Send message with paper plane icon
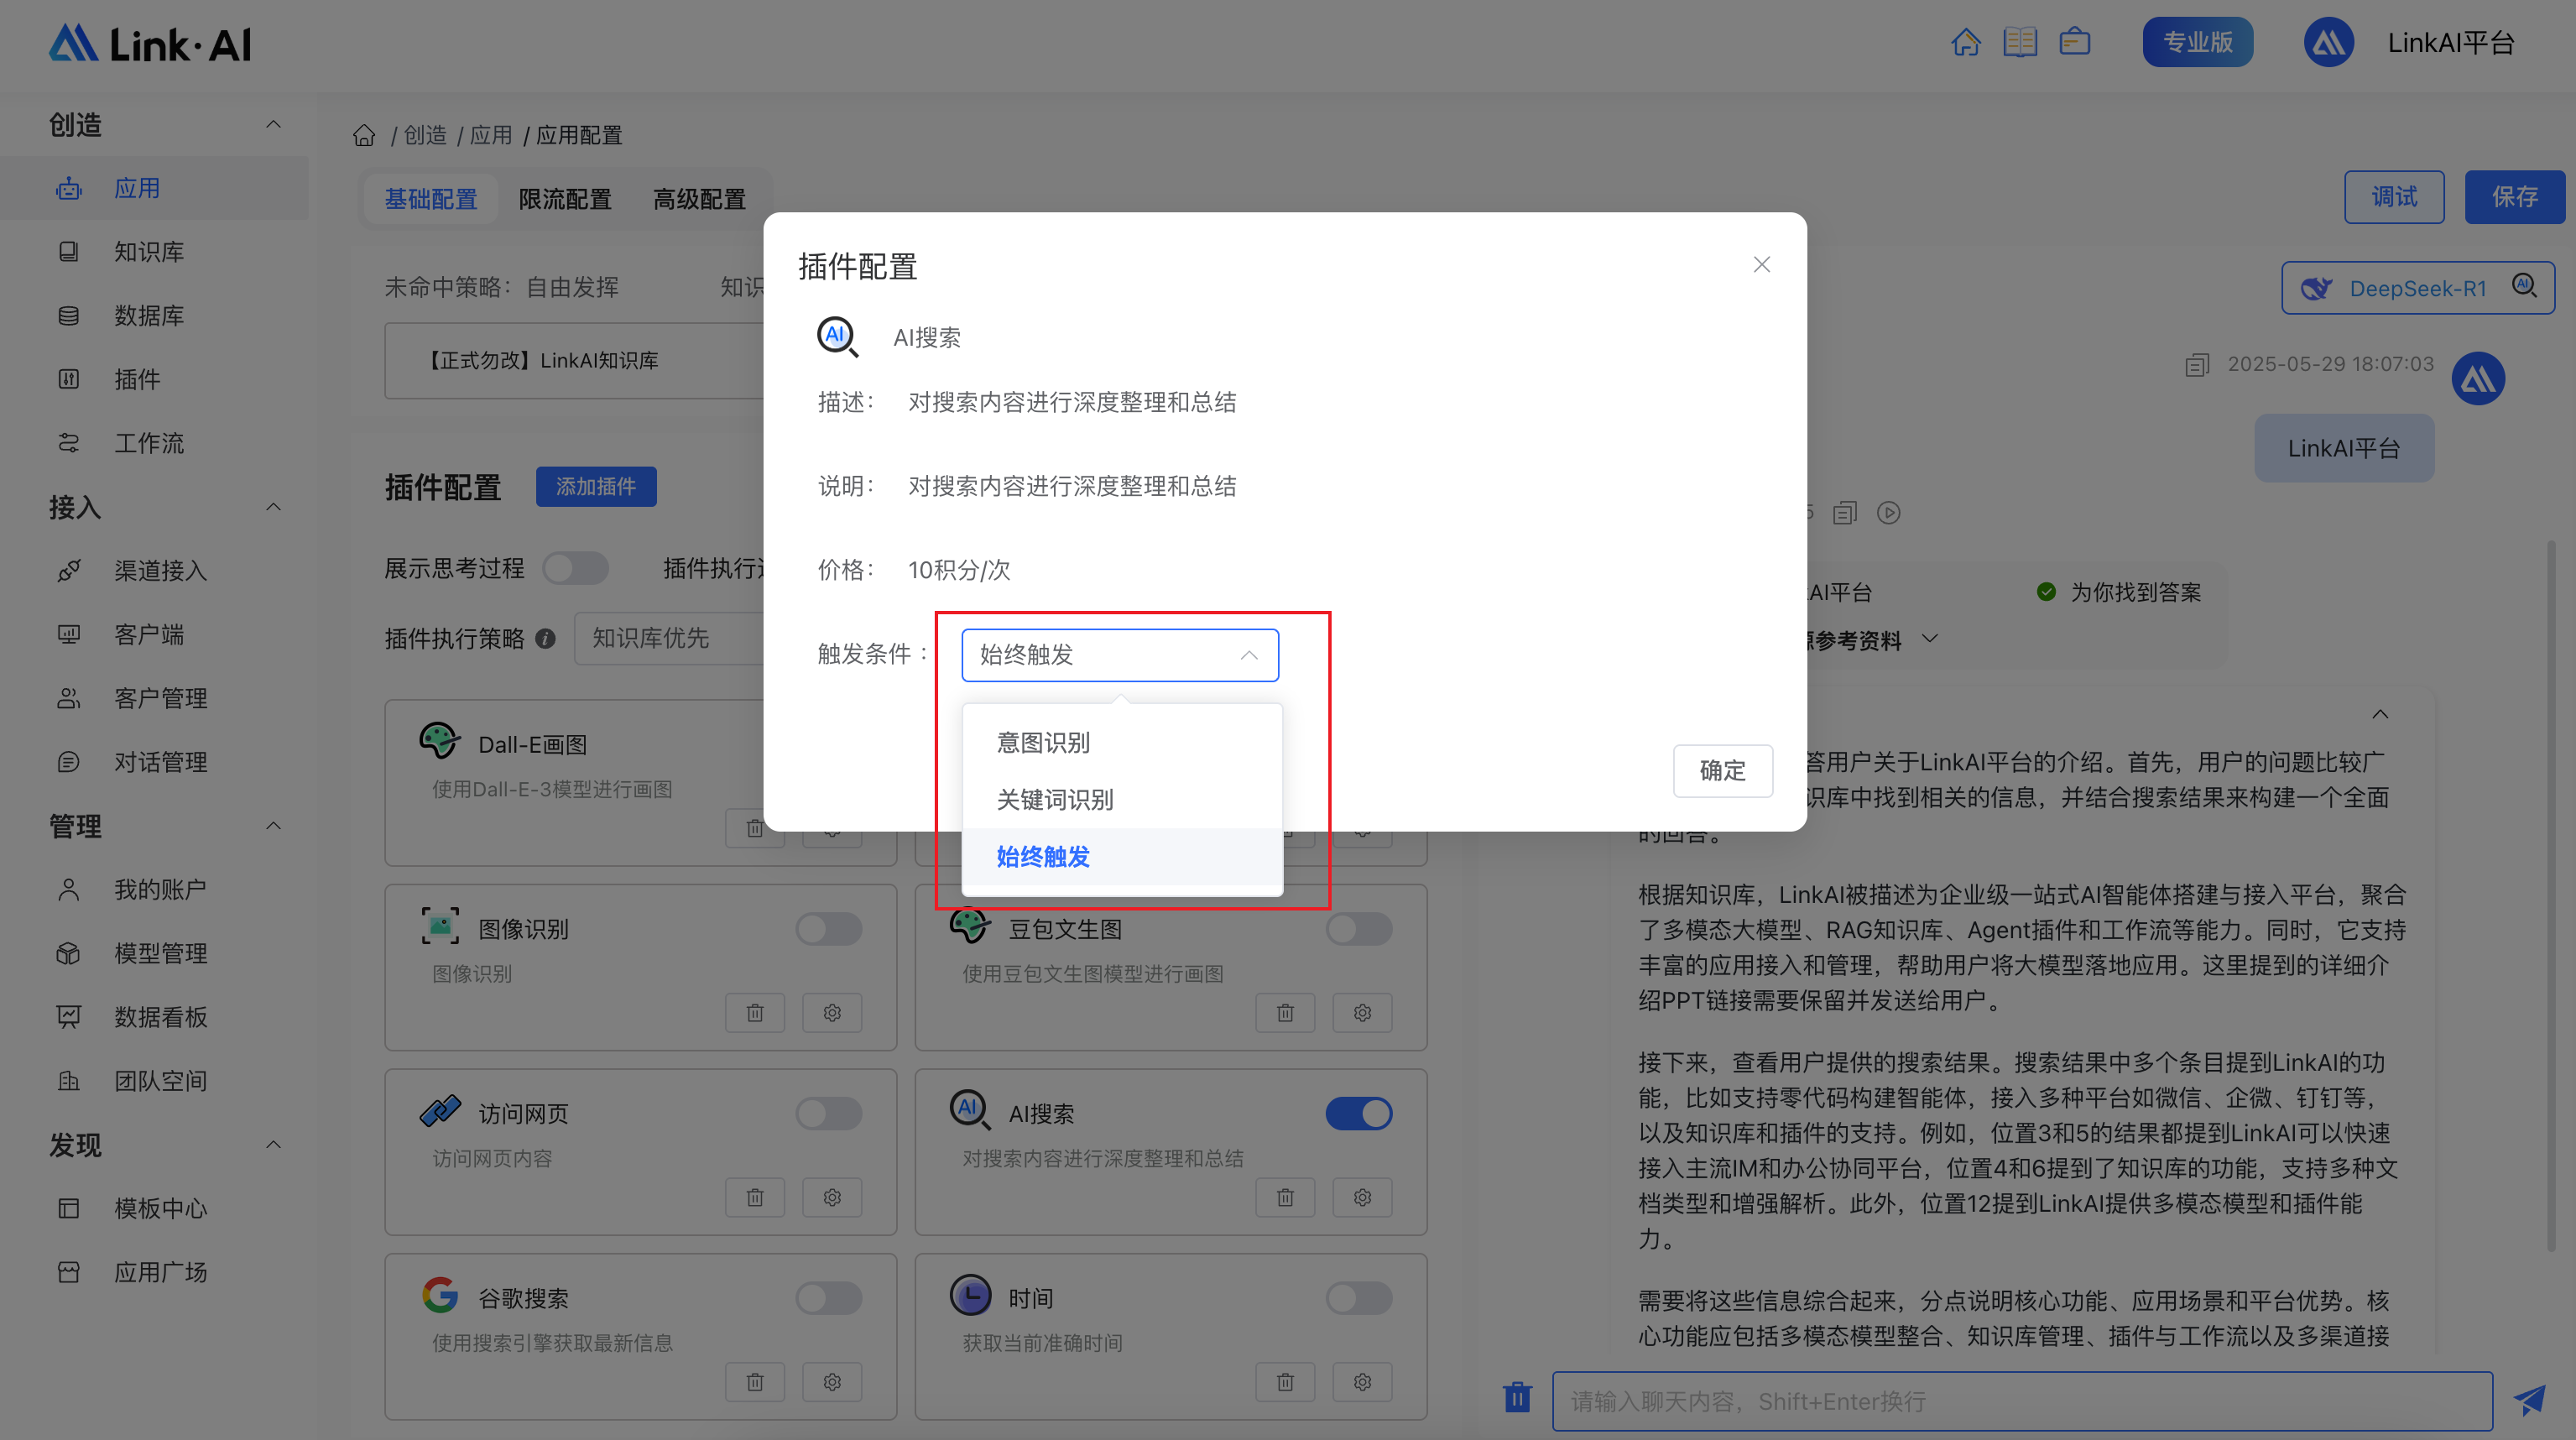The height and width of the screenshot is (1440, 2576). (x=2529, y=1401)
